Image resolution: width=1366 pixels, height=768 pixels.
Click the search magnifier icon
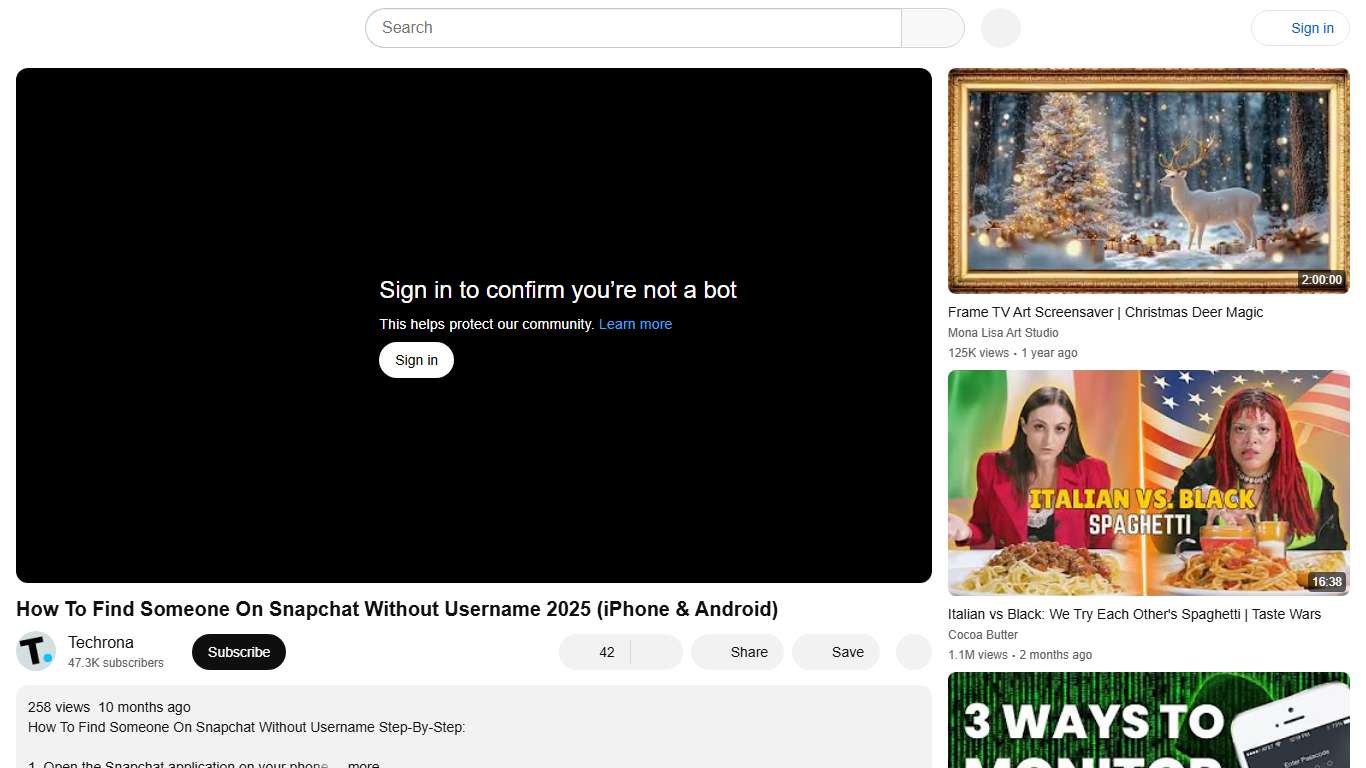click(931, 28)
